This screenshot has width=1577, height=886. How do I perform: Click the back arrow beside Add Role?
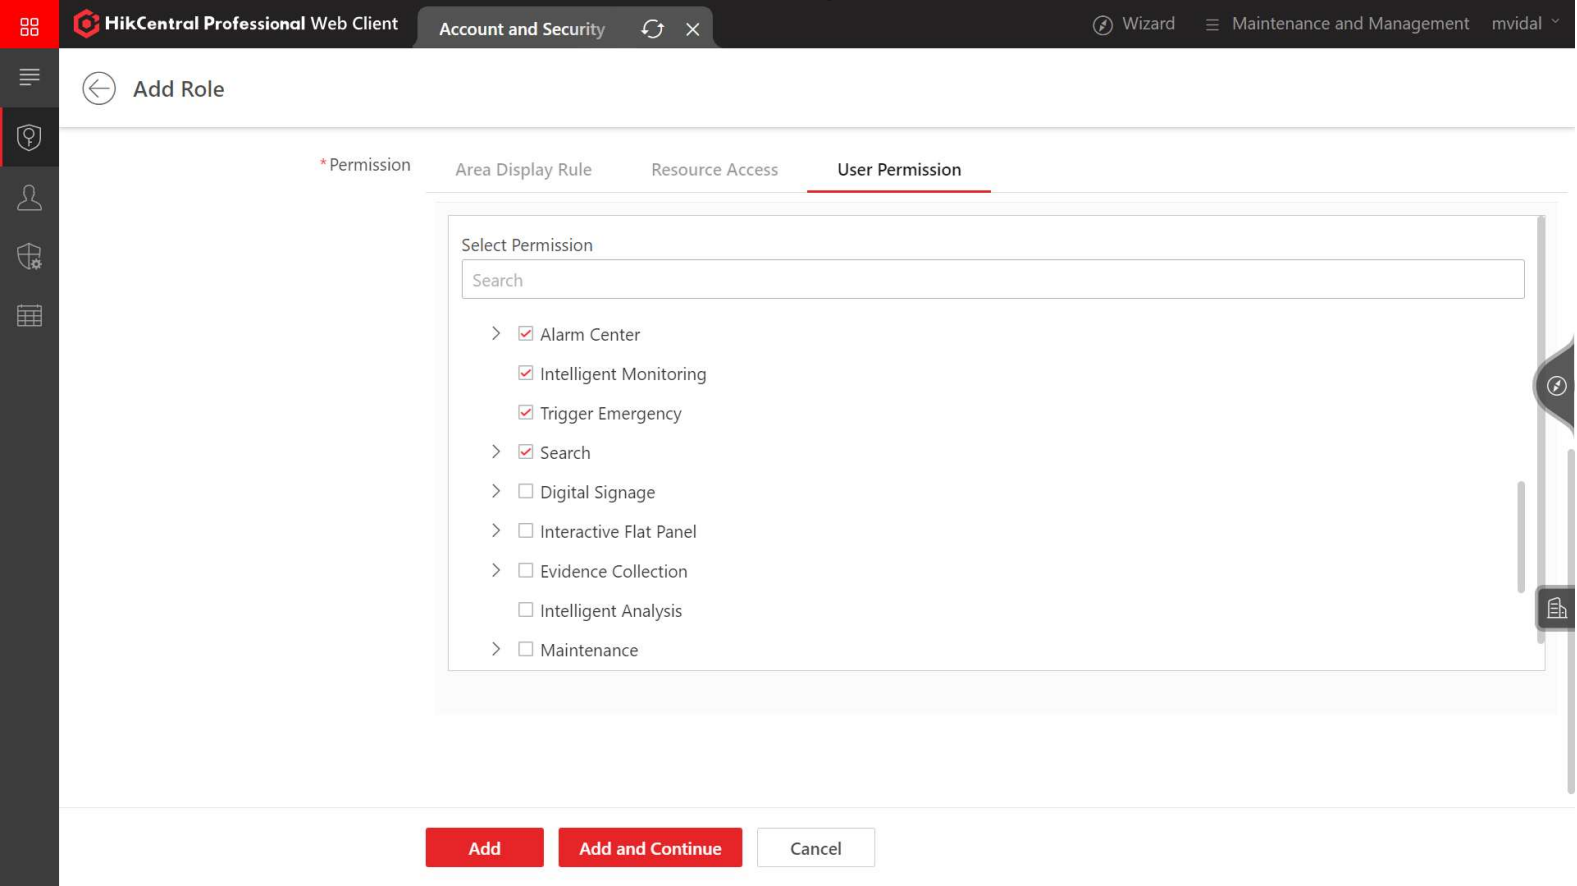[99, 88]
